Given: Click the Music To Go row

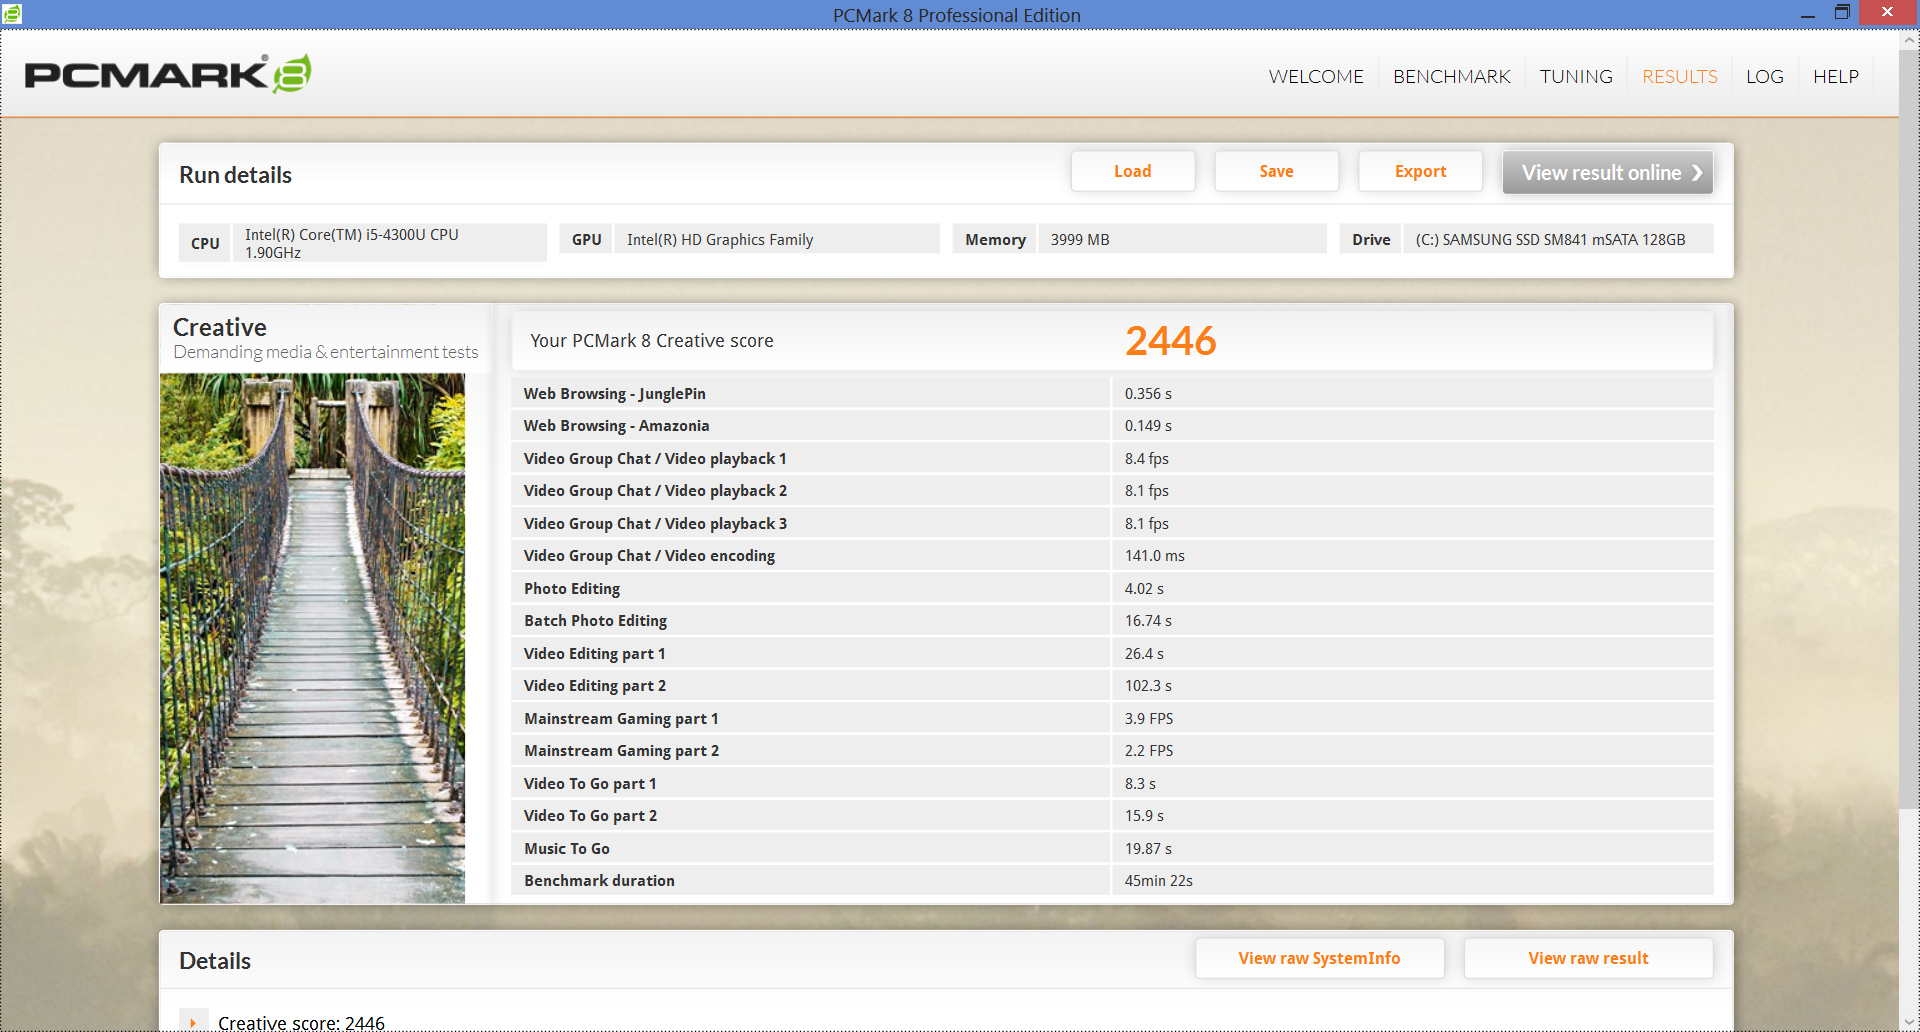Looking at the screenshot, I should [1112, 848].
